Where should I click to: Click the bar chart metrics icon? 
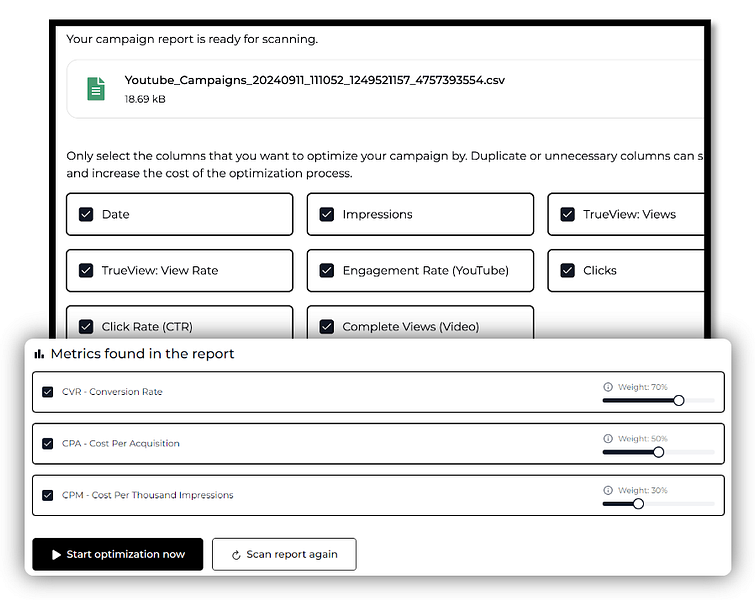click(39, 354)
